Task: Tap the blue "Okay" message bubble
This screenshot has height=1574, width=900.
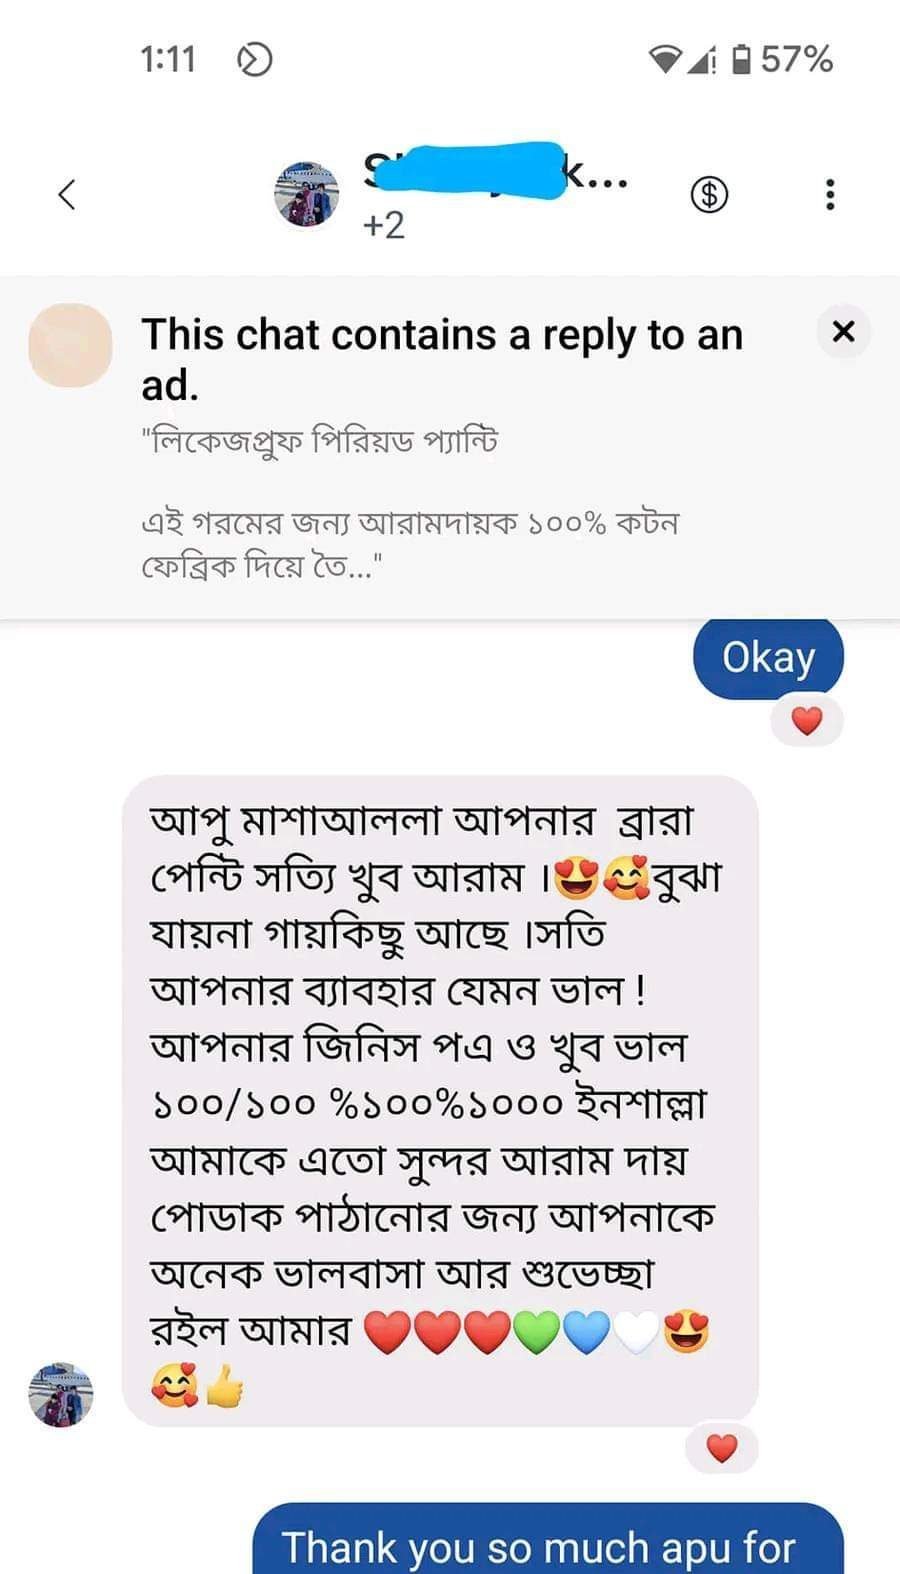Action: point(768,658)
